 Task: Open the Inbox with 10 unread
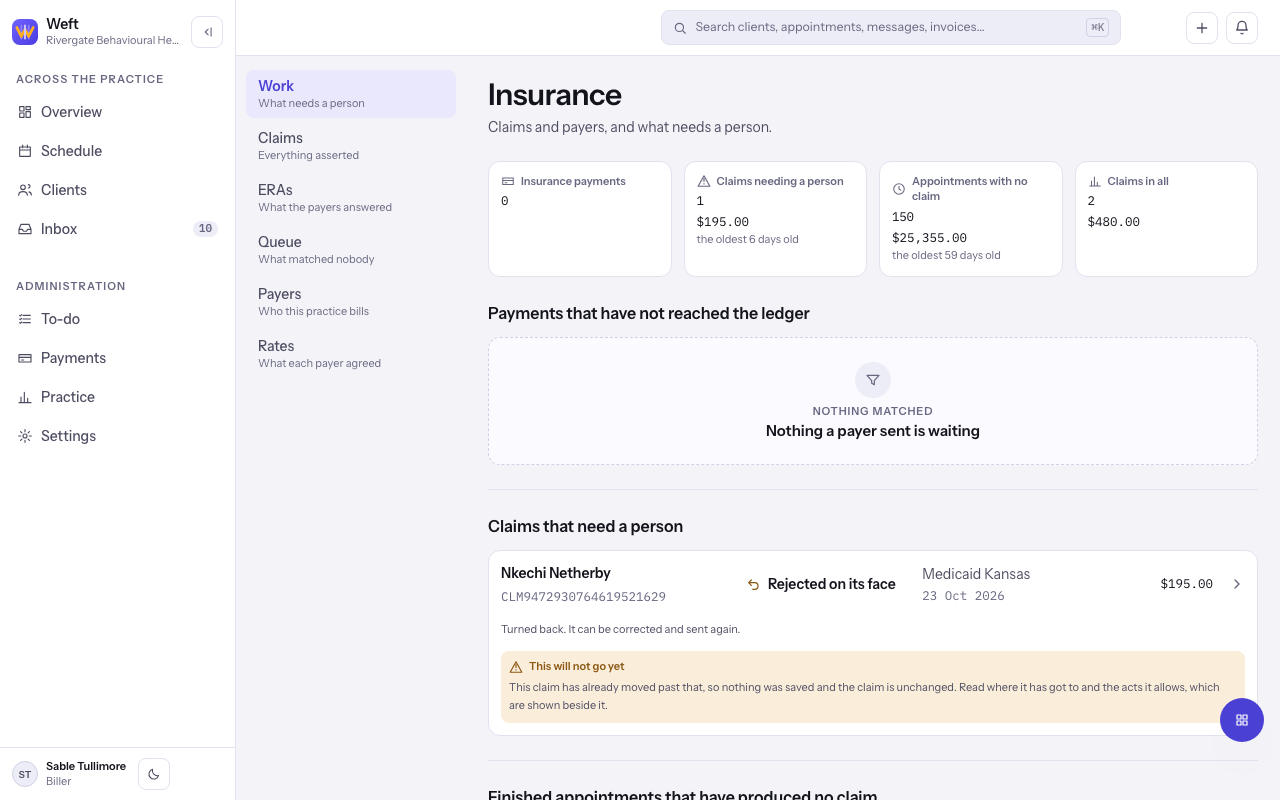point(118,229)
